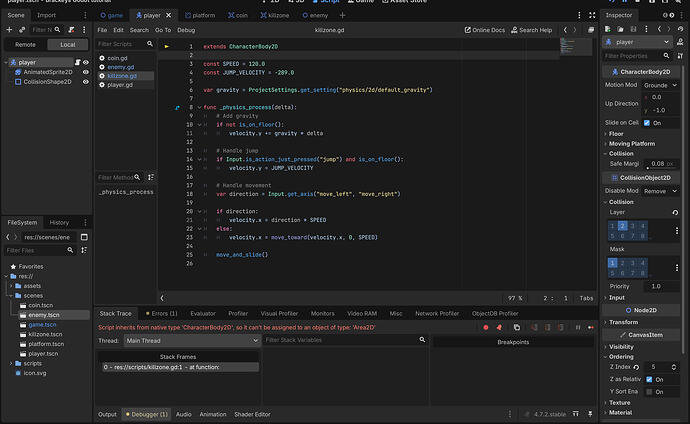Sort methods list icon beside Filter Methods

[x=150, y=177]
